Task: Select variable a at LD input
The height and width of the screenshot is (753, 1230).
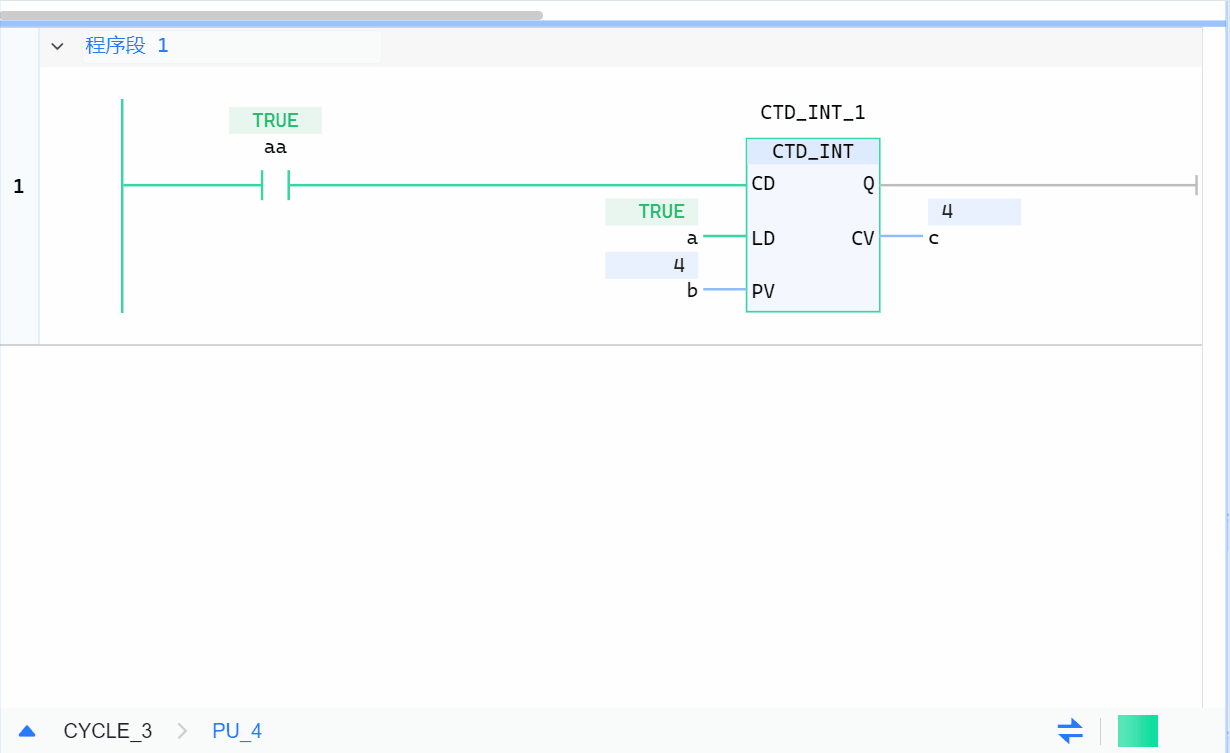Action: [692, 239]
